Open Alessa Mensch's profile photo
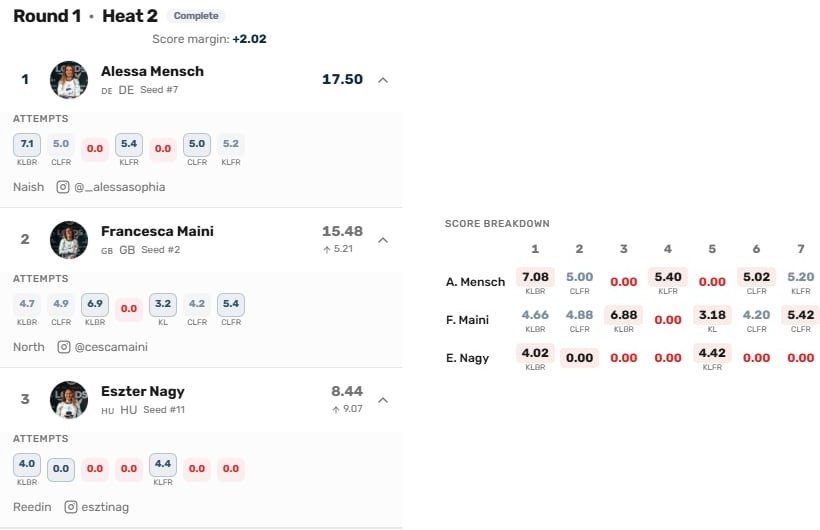This screenshot has height=530, width=820. pyautogui.click(x=69, y=80)
